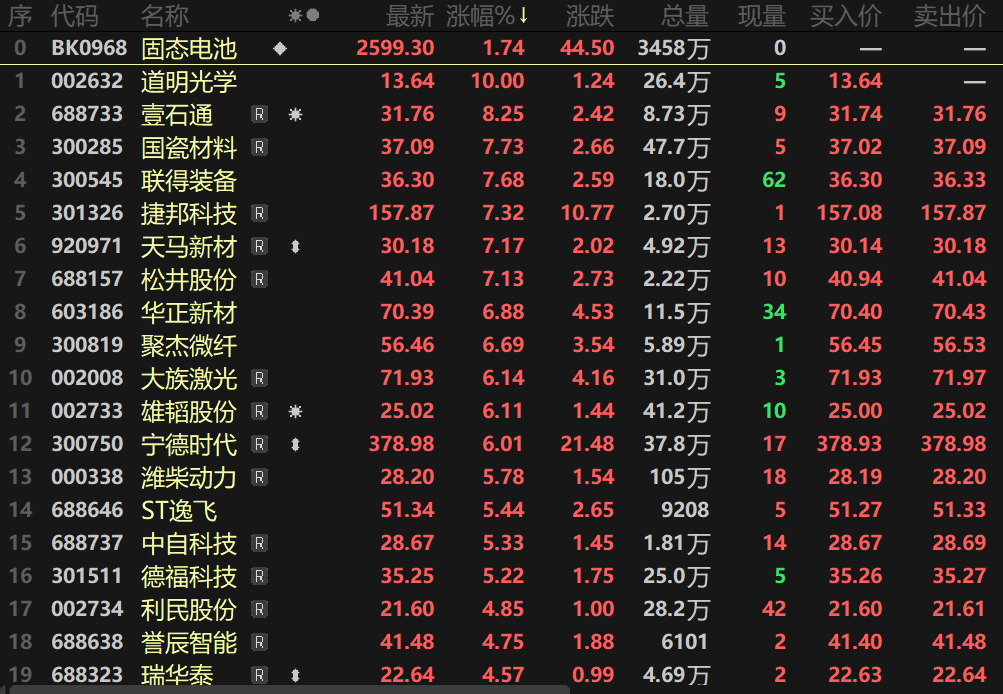This screenshot has width=1003, height=694.
Task: Click the R badge beside 利民股份
Action: 259,610
